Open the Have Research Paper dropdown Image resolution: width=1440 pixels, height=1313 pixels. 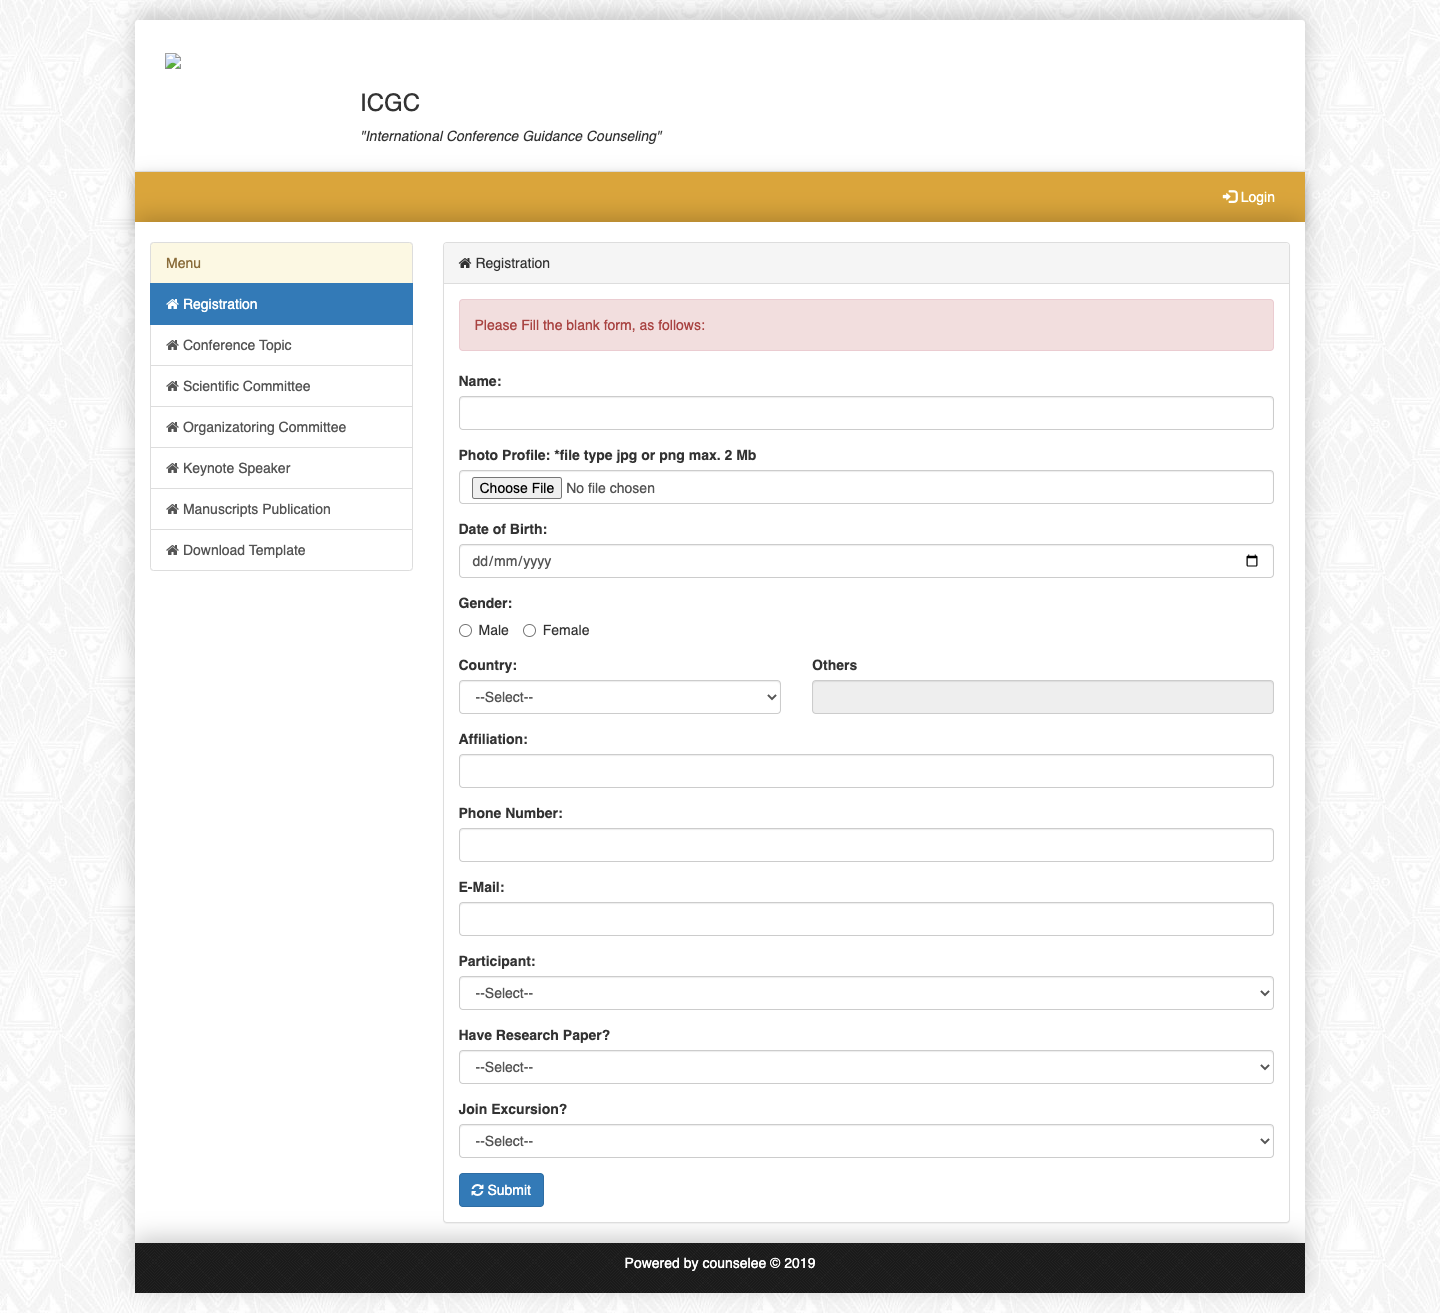(x=866, y=1067)
